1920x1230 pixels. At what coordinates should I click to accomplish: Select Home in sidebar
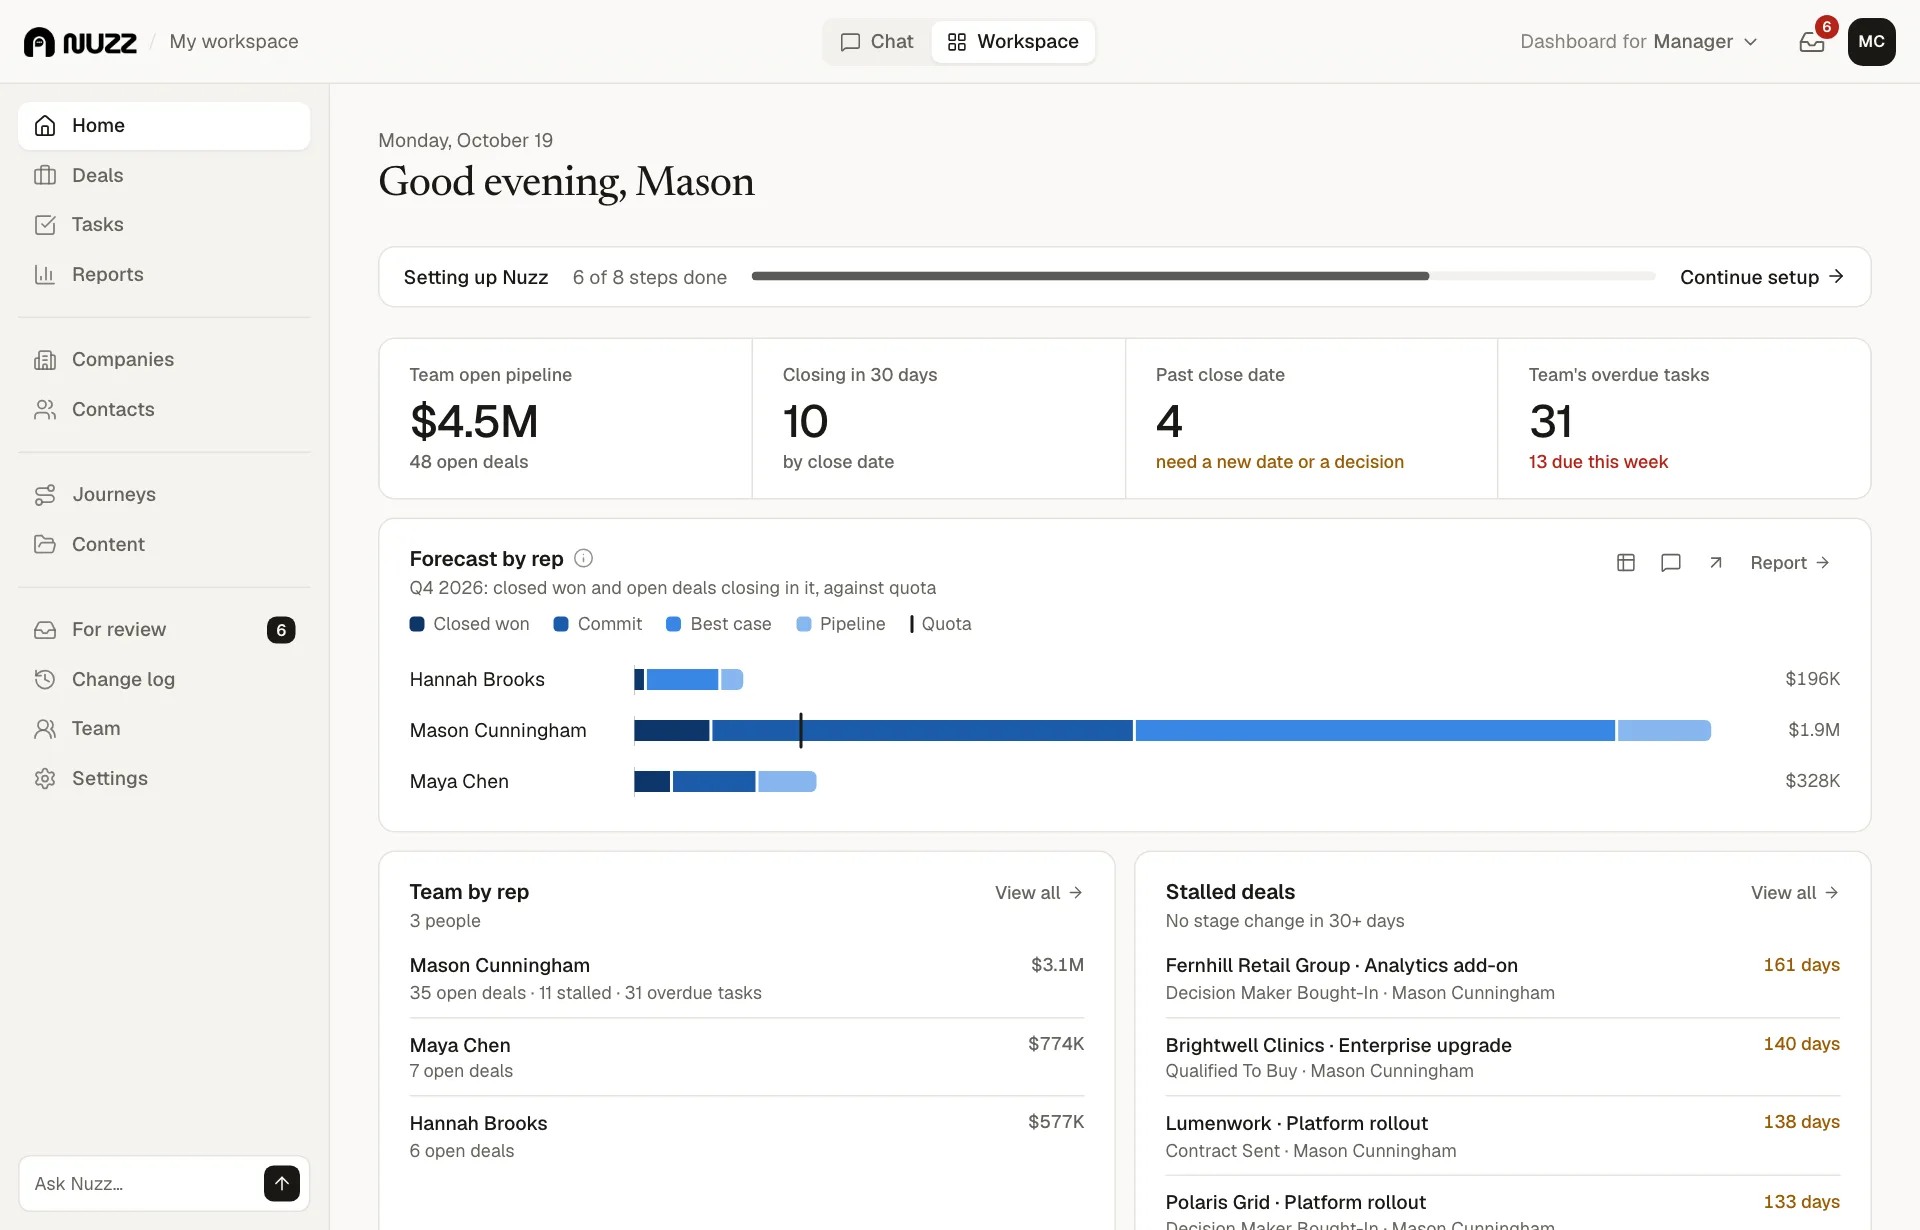164,126
